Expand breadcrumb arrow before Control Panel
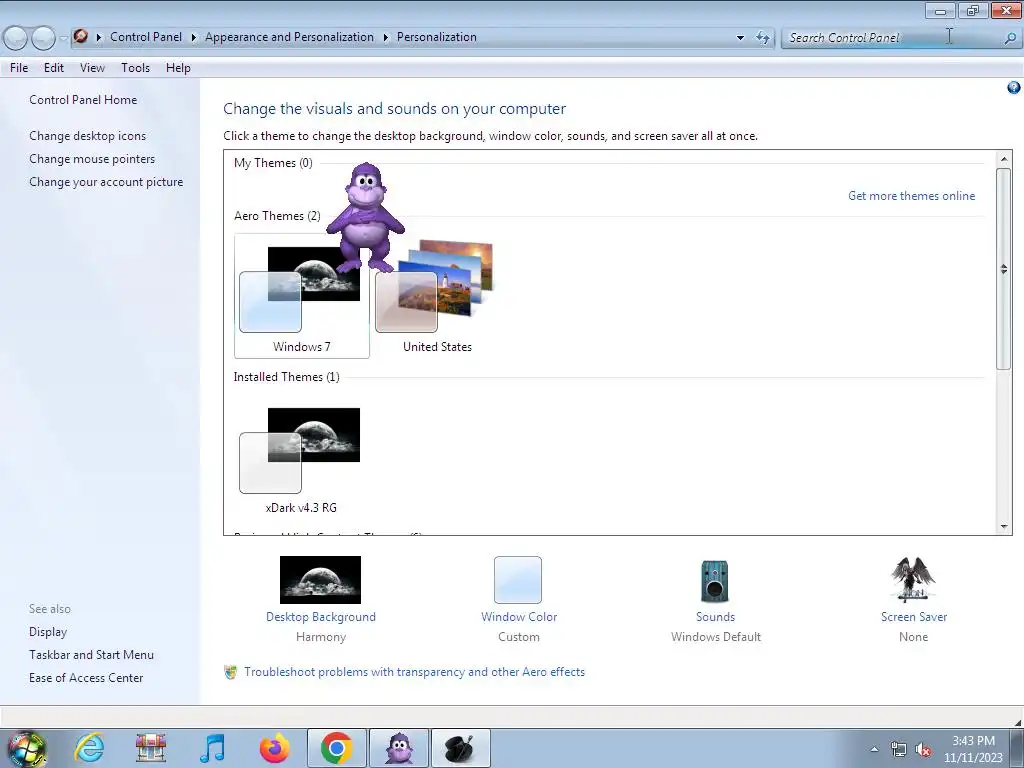 pyautogui.click(x=99, y=37)
